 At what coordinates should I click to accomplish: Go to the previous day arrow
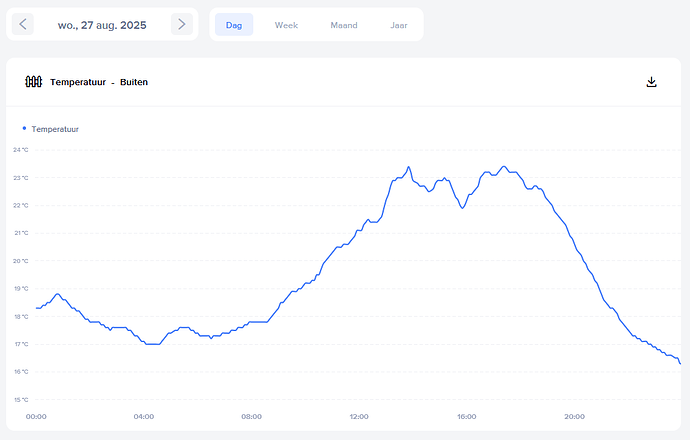point(25,24)
